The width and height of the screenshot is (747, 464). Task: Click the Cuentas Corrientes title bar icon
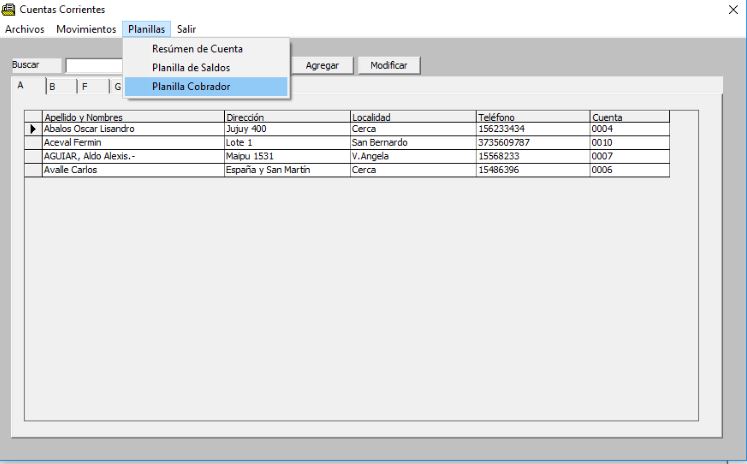point(9,9)
